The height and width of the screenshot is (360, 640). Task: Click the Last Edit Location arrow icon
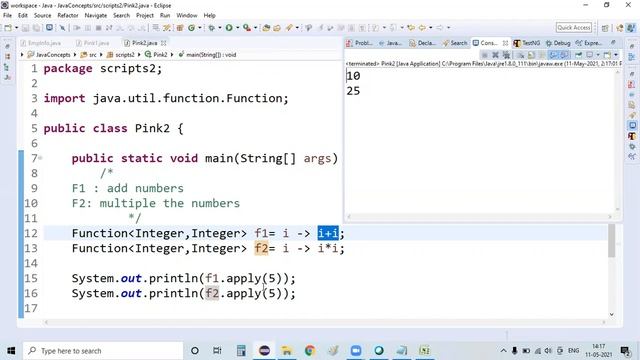(x=411, y=28)
